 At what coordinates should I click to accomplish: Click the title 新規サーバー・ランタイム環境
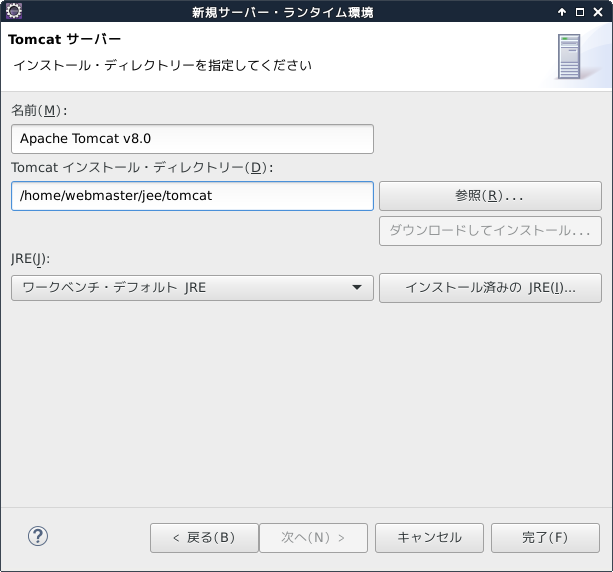tap(283, 13)
